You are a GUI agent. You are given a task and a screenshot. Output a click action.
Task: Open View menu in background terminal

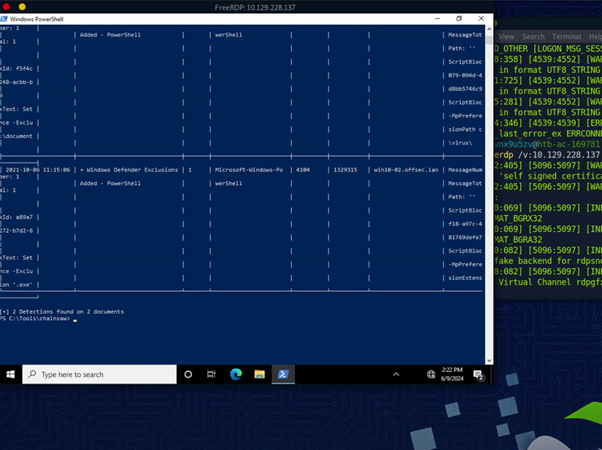coord(506,36)
